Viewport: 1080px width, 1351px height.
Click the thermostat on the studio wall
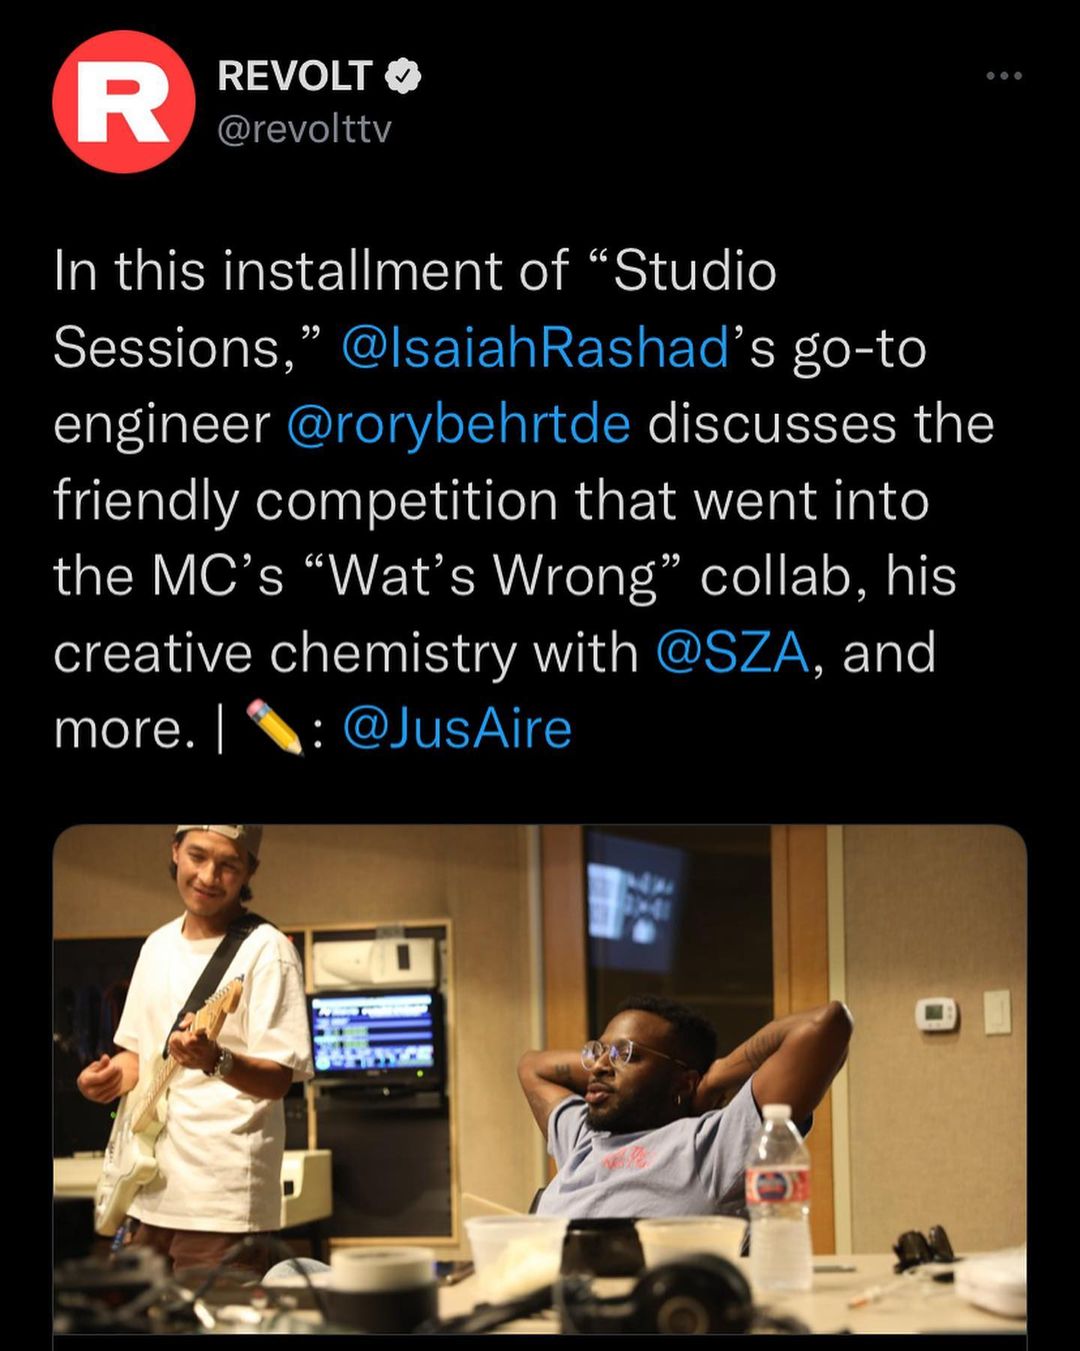936,1014
